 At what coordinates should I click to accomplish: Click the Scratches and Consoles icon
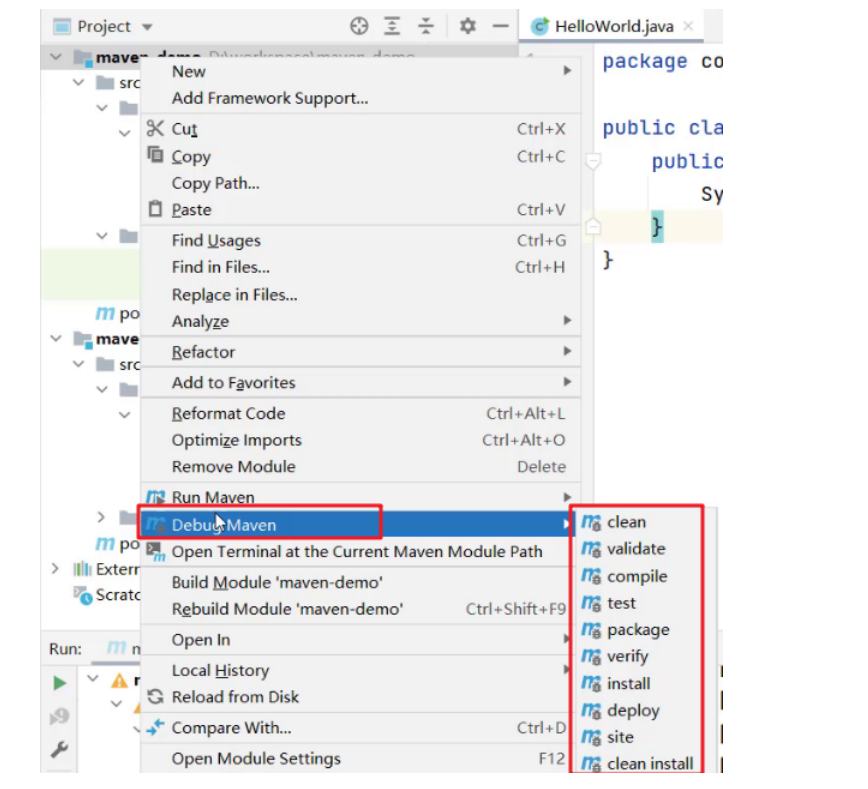tap(83, 595)
